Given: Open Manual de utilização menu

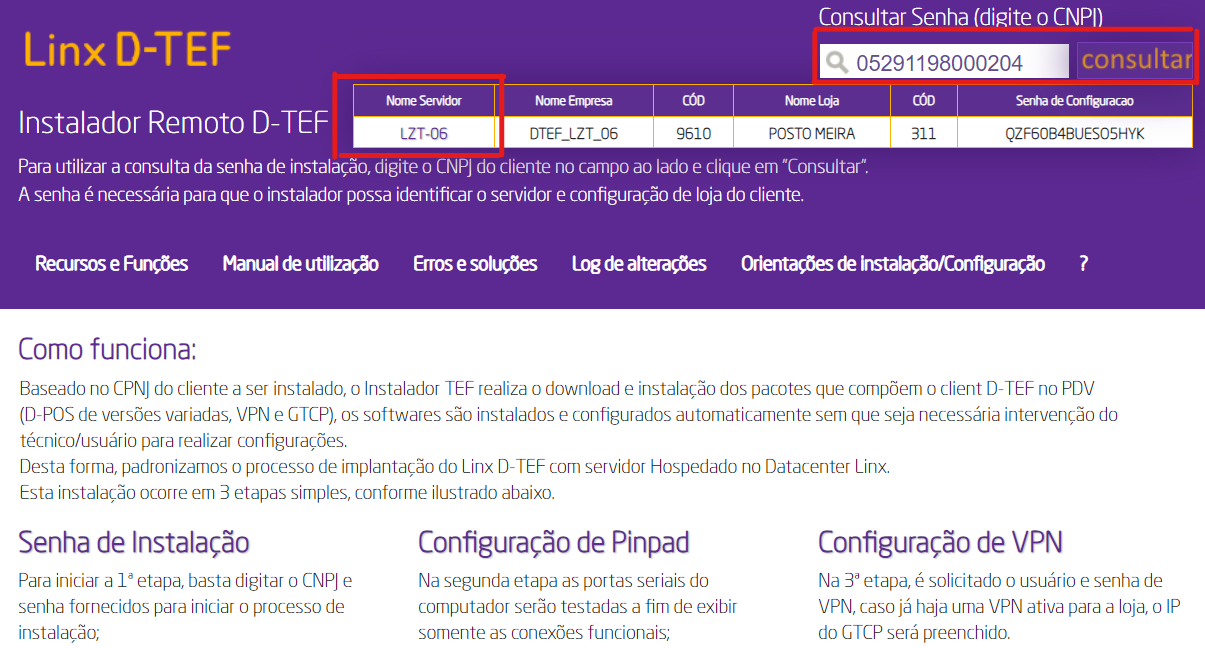Looking at the screenshot, I should pos(300,264).
